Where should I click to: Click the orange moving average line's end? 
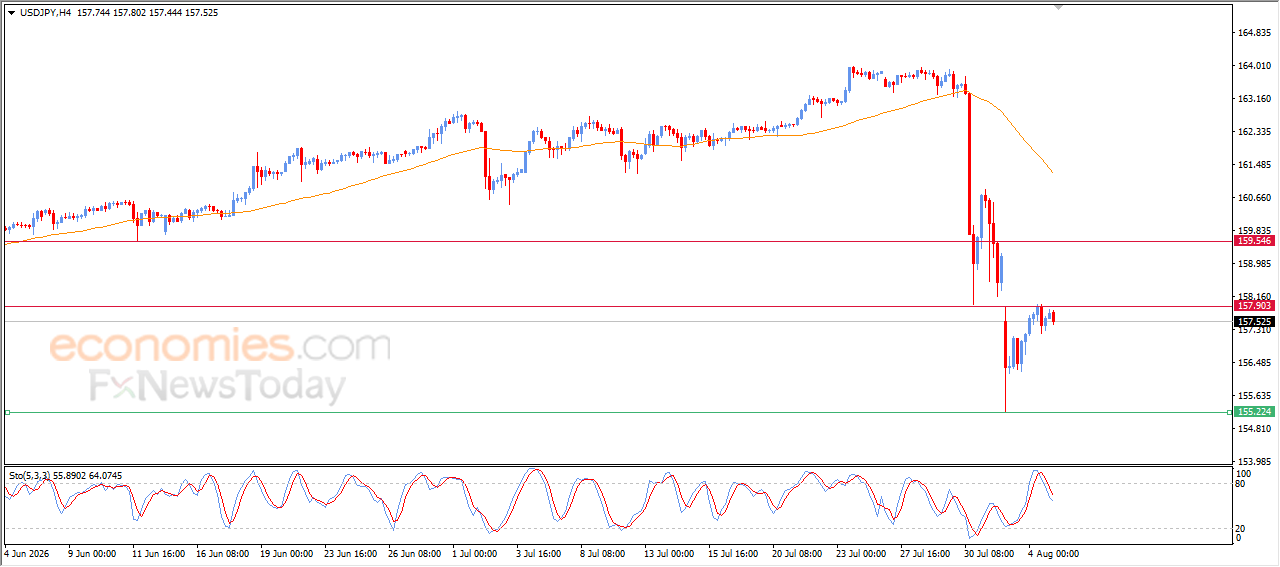pos(1052,173)
